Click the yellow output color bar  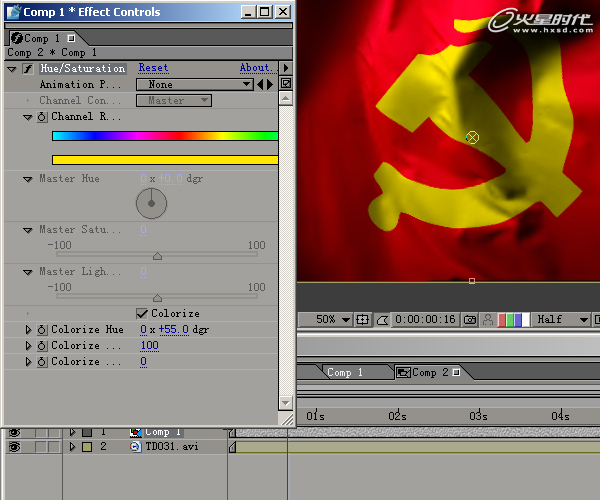[165, 160]
